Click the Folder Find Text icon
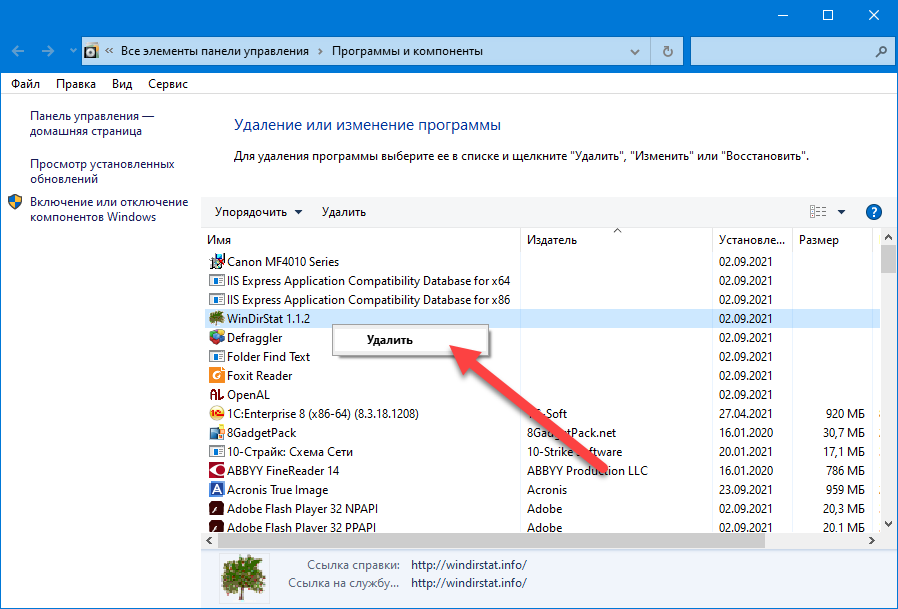898x609 pixels. (216, 356)
